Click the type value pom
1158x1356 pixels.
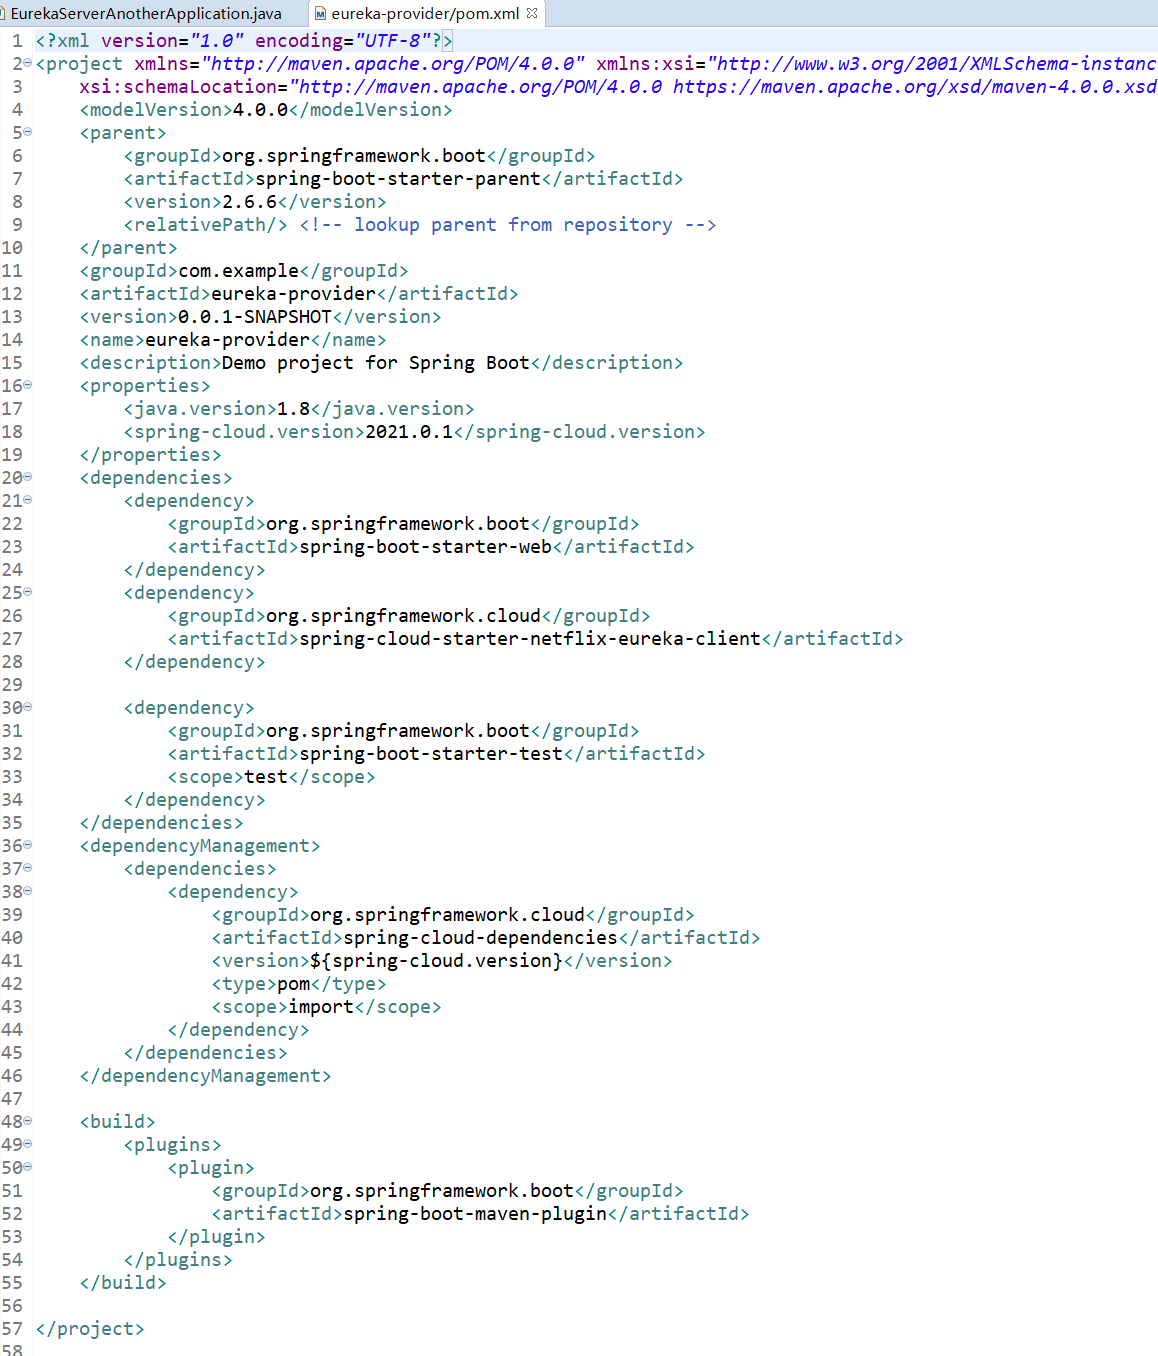click(x=293, y=984)
